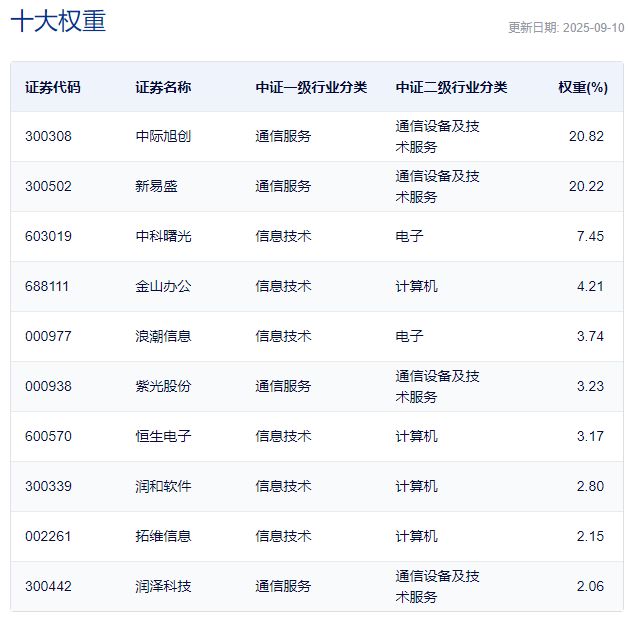Image resolution: width=628 pixels, height=617 pixels.
Task: Click the 证券名称 column header
Action: (163, 87)
